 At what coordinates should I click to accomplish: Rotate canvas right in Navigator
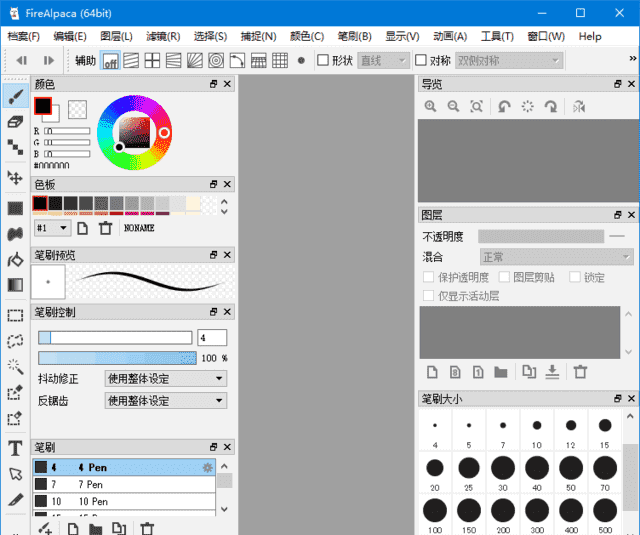click(x=551, y=107)
